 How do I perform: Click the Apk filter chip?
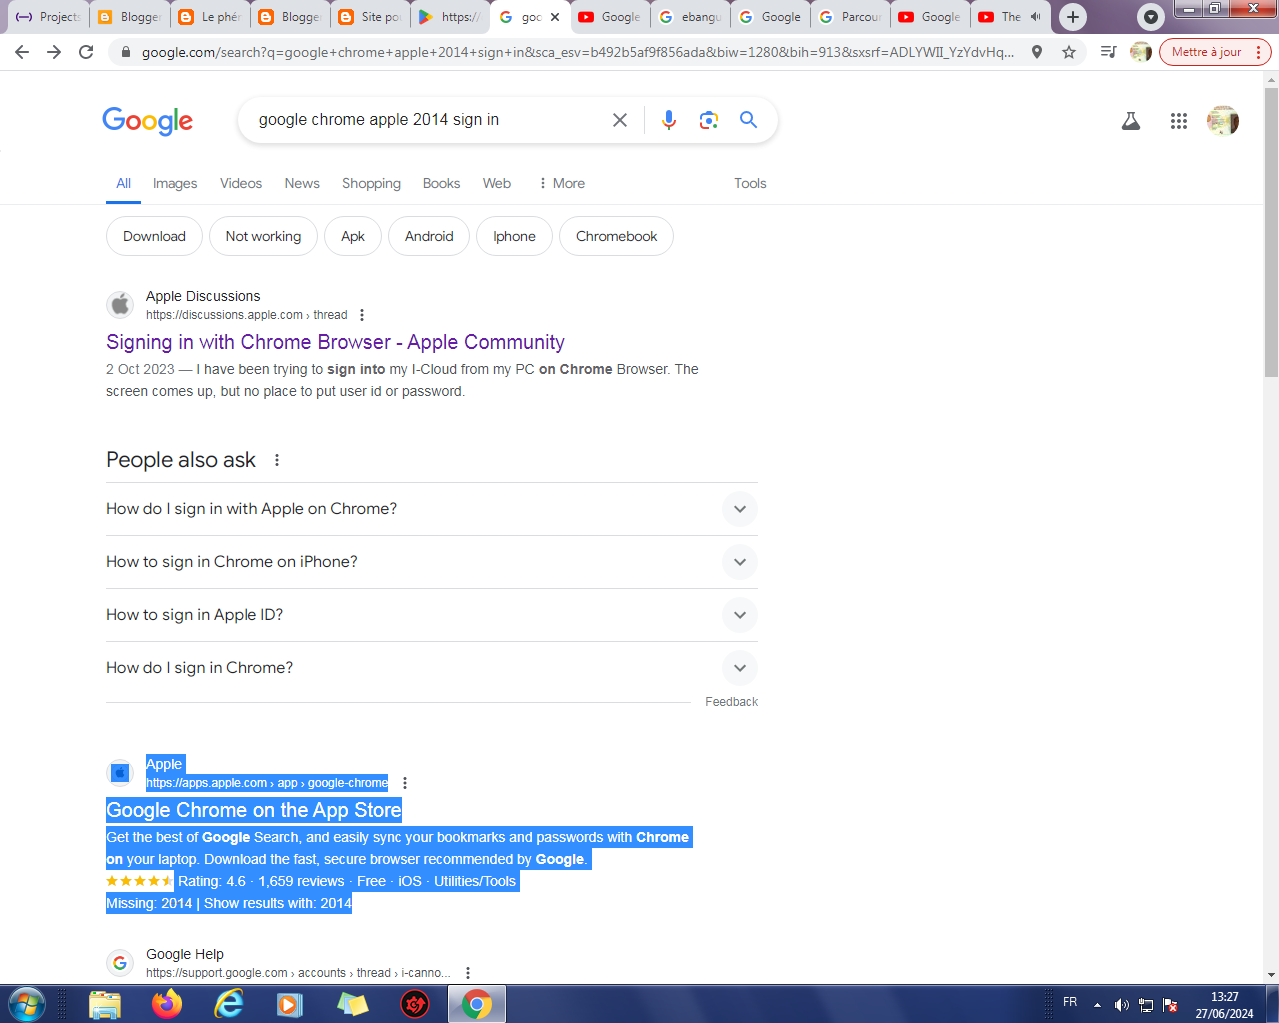(x=353, y=236)
